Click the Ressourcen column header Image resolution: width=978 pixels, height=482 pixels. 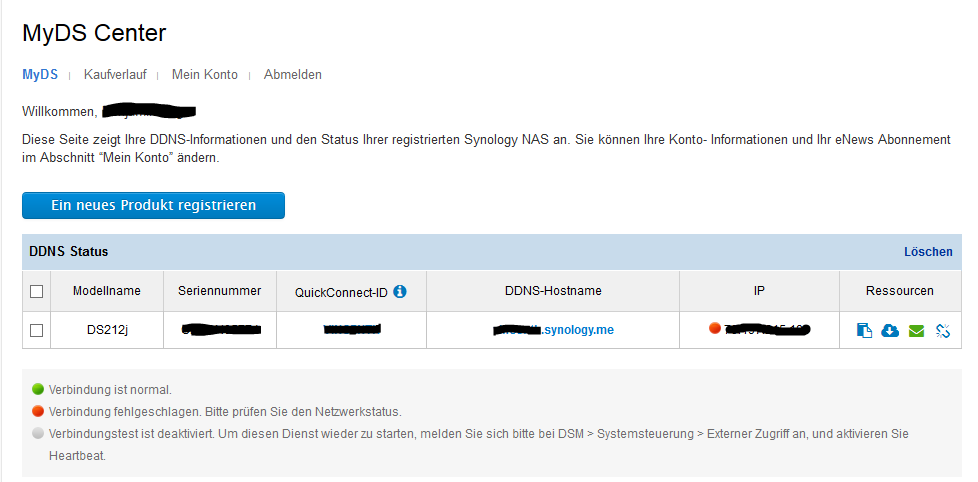(899, 291)
